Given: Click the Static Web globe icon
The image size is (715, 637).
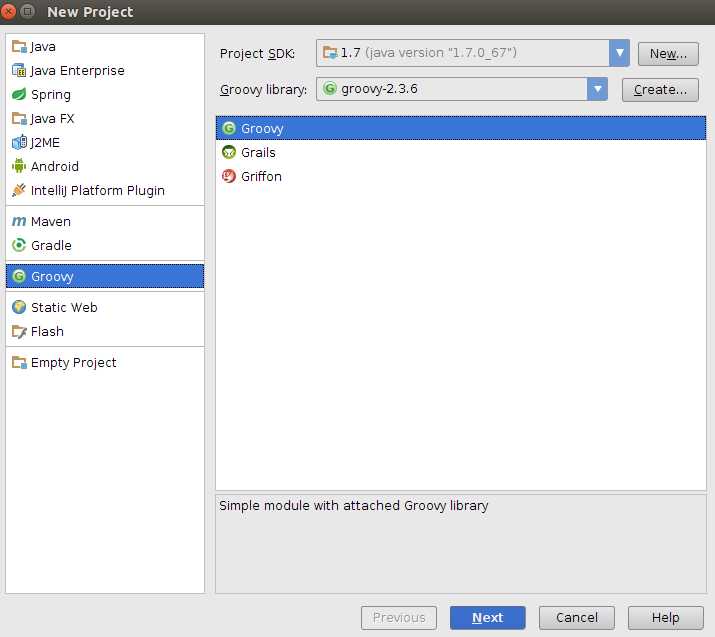Looking at the screenshot, I should coord(19,307).
